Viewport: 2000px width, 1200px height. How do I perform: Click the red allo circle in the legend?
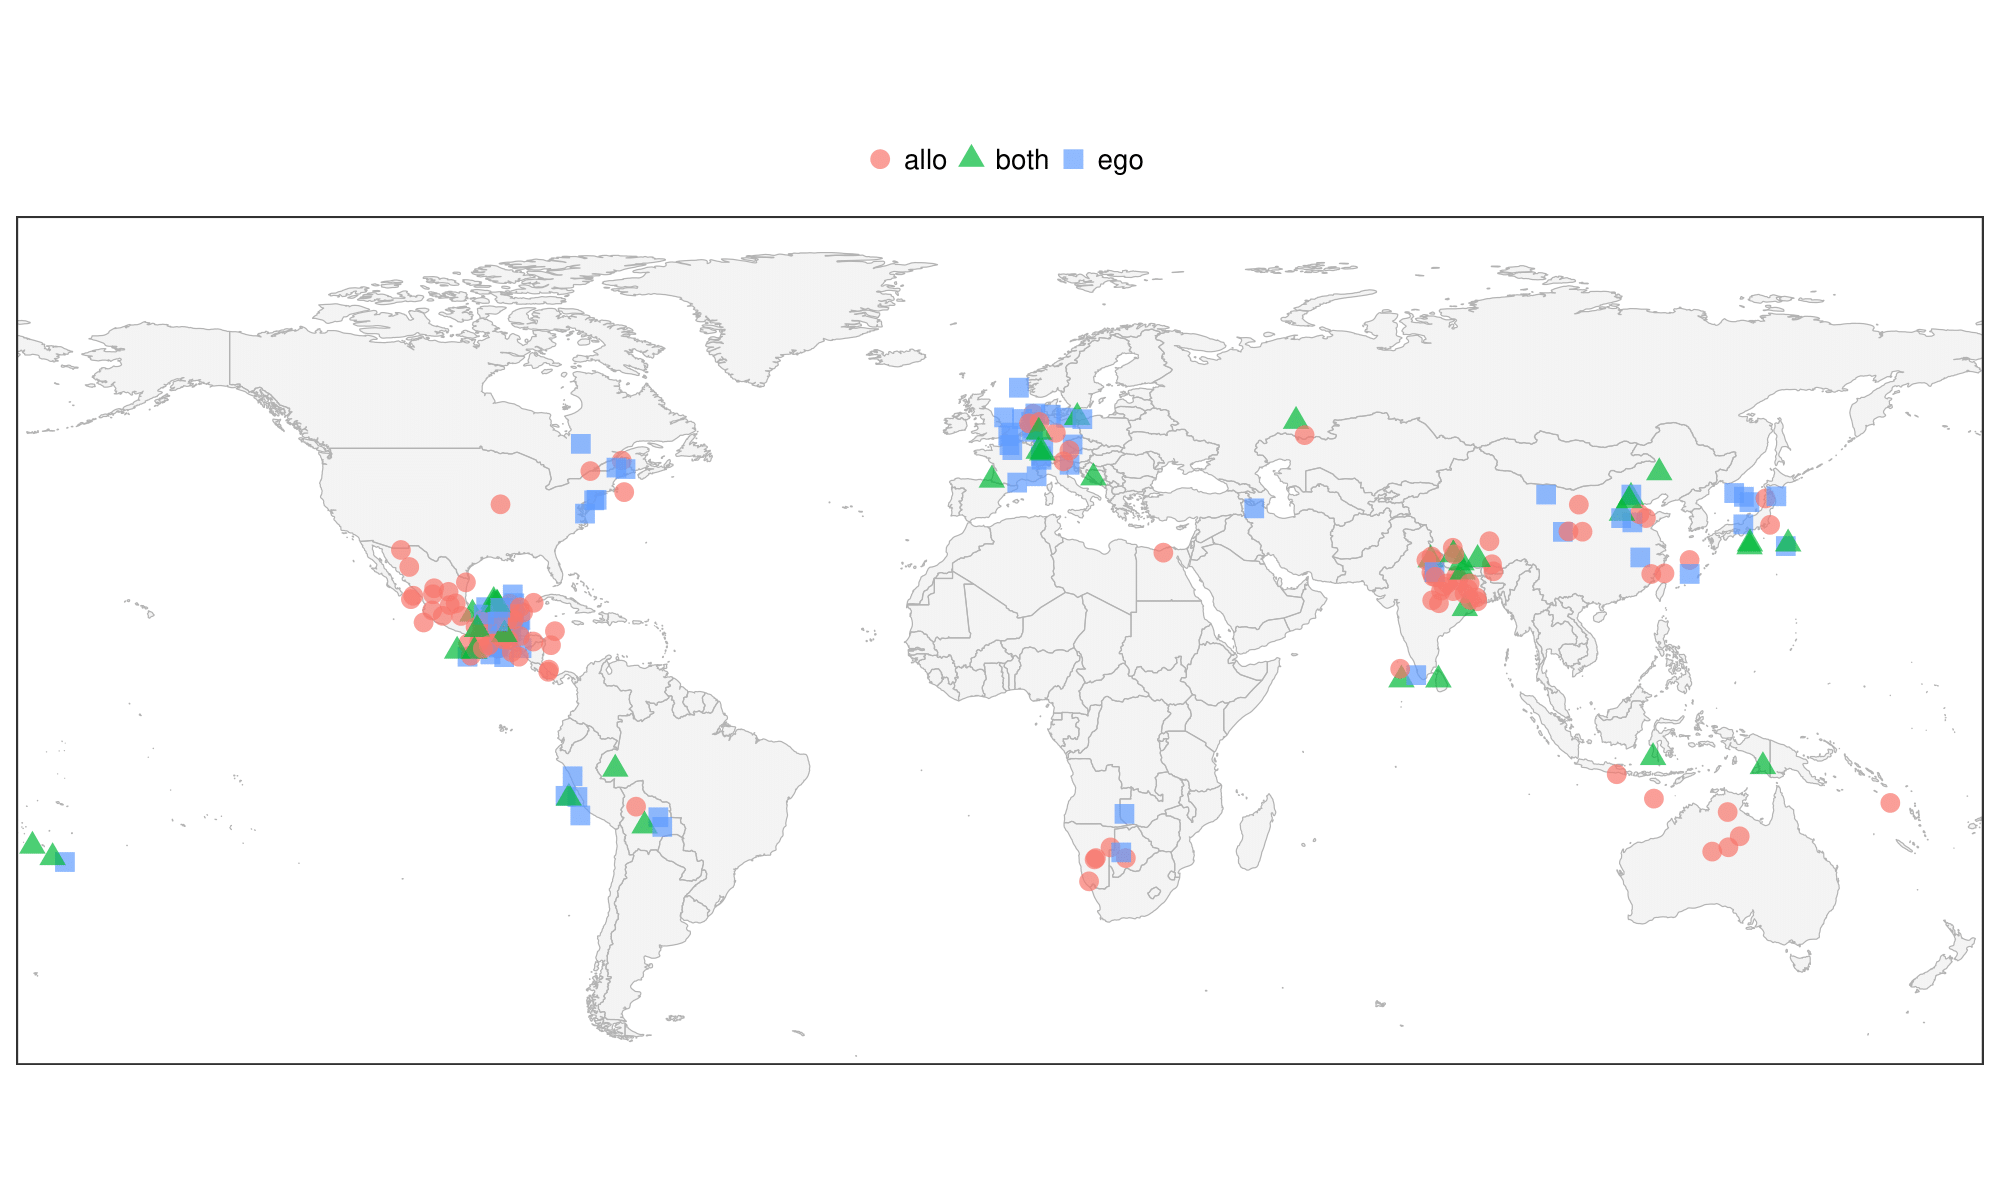coord(880,159)
